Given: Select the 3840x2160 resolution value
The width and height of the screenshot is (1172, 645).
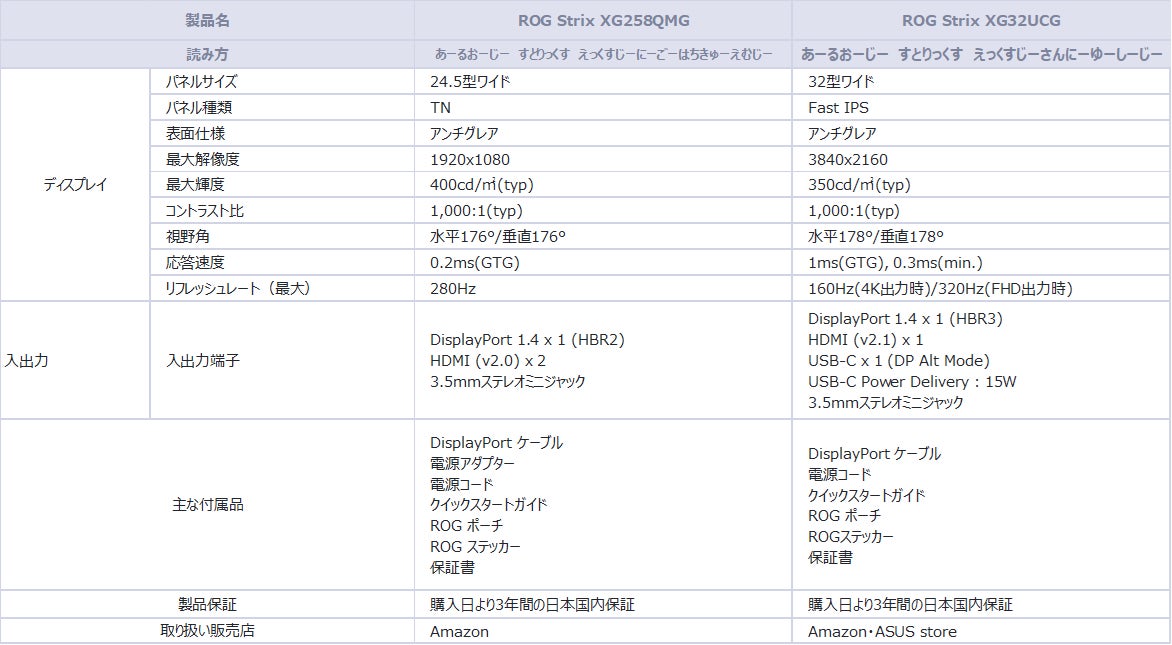Looking at the screenshot, I should point(848,159).
